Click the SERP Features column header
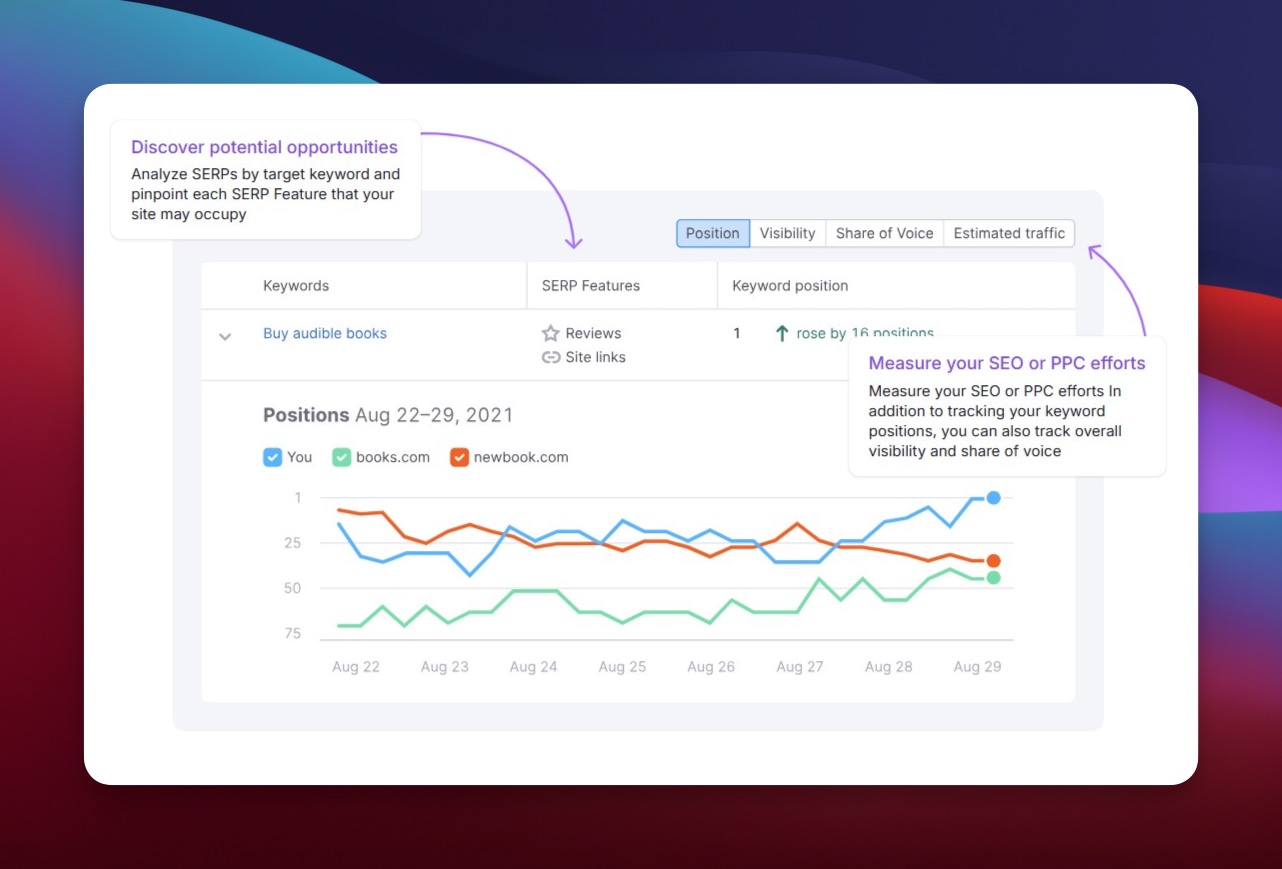This screenshot has height=869, width=1282. (x=590, y=285)
